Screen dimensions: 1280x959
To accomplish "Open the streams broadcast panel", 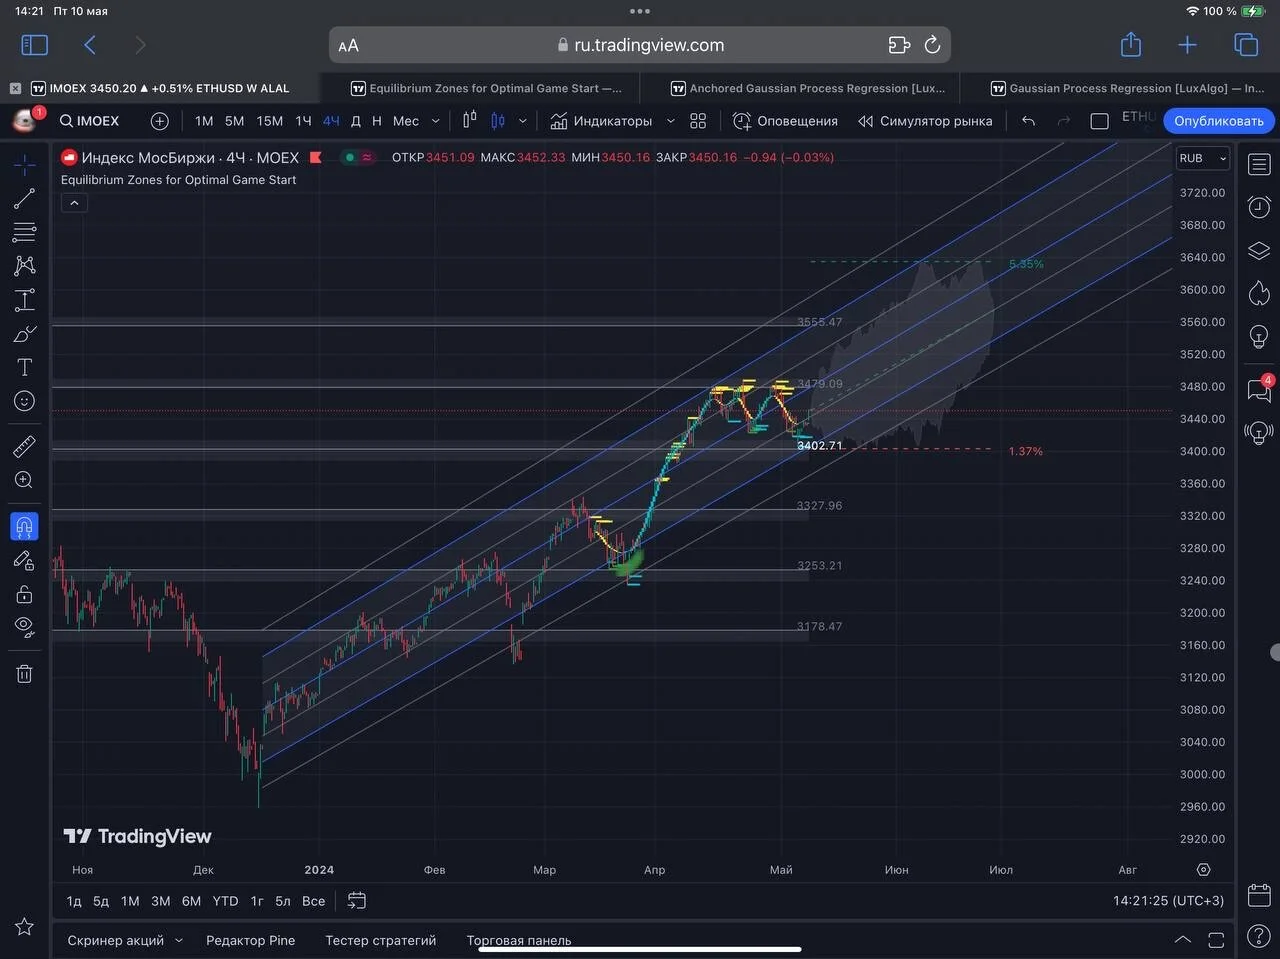I will click(x=1259, y=432).
